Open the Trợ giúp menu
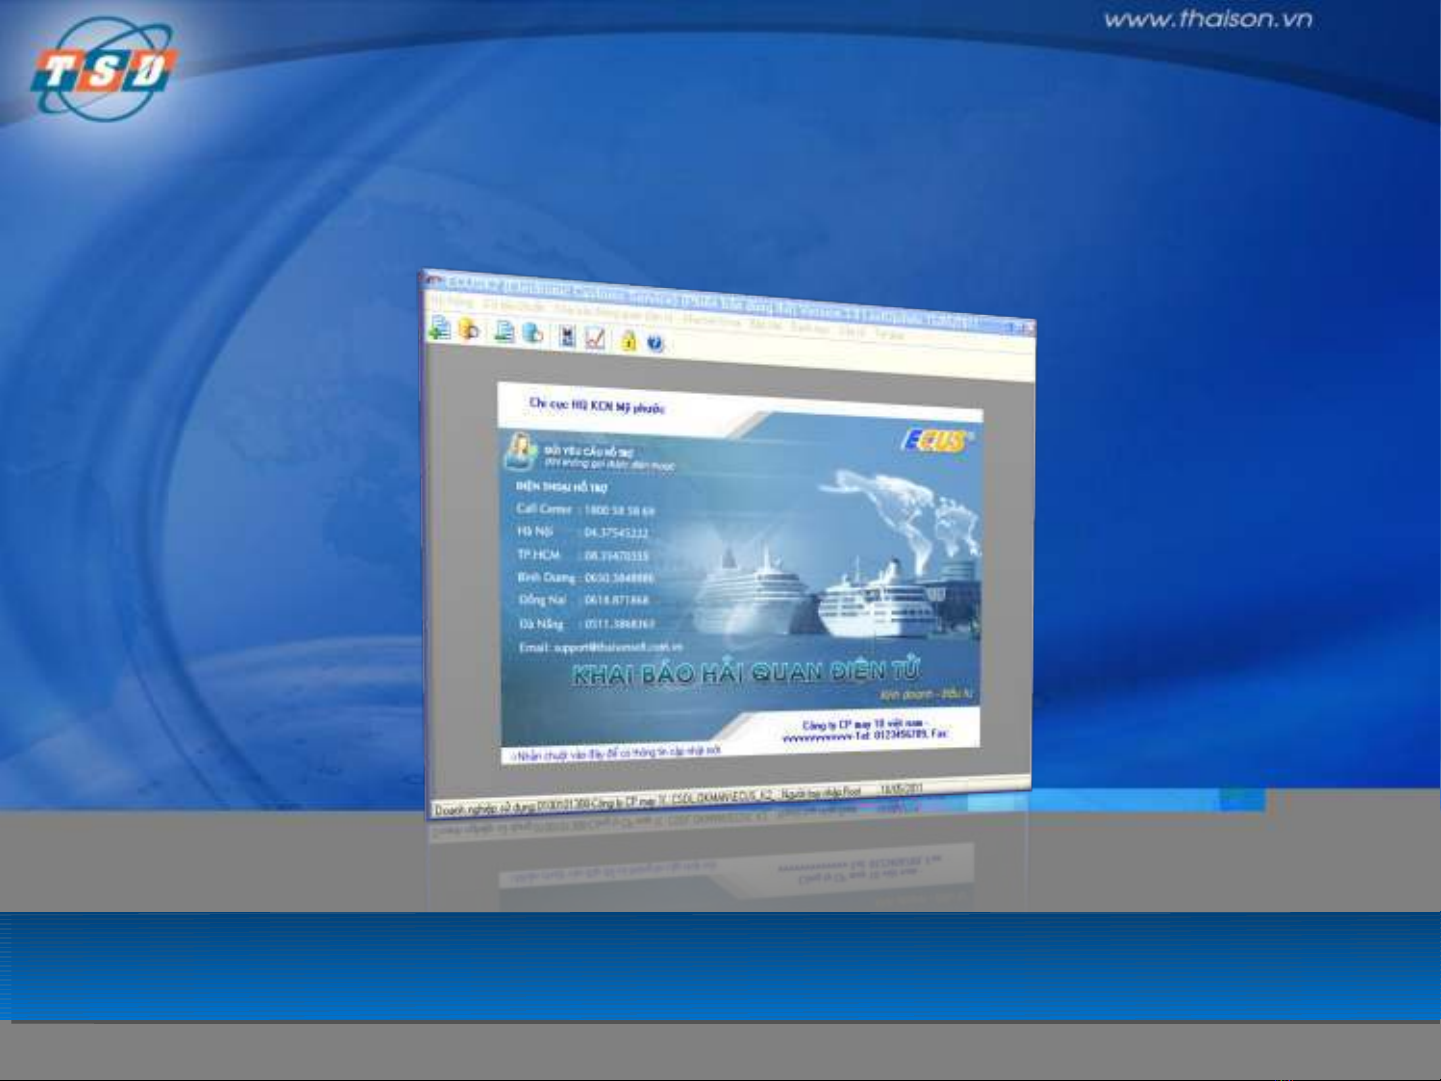Screen dimensions: 1441x1081 point(888,334)
